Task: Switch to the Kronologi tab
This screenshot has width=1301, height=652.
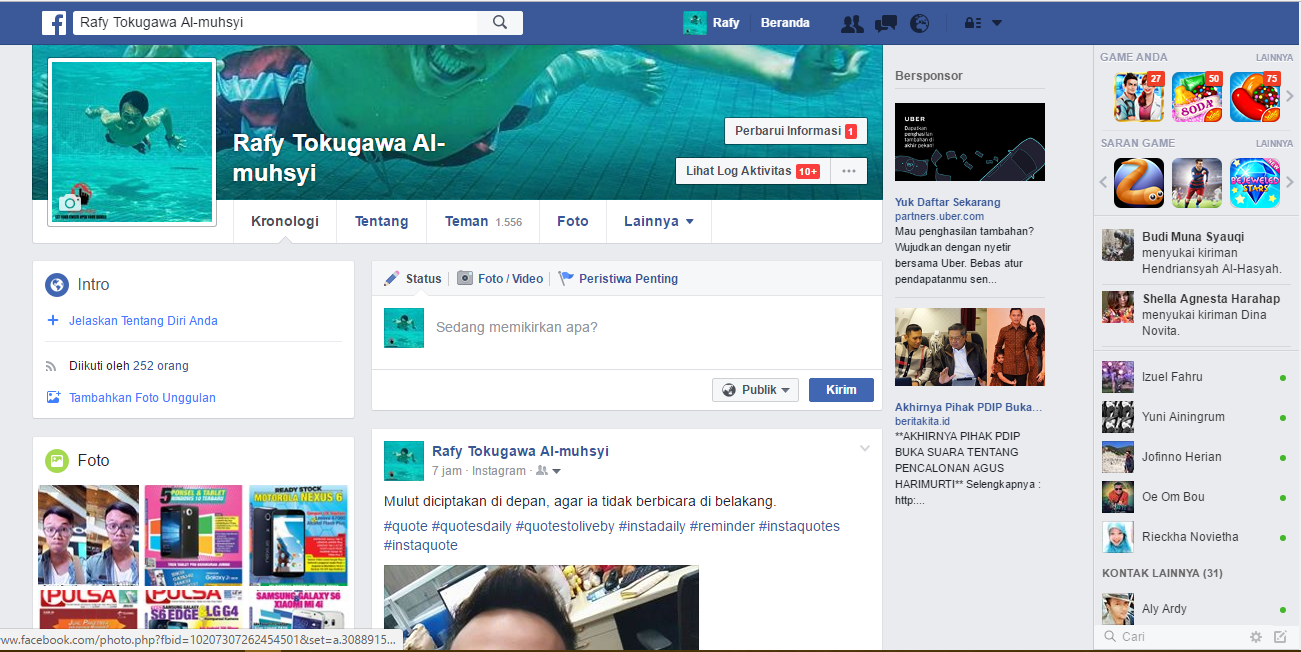Action: [285, 221]
